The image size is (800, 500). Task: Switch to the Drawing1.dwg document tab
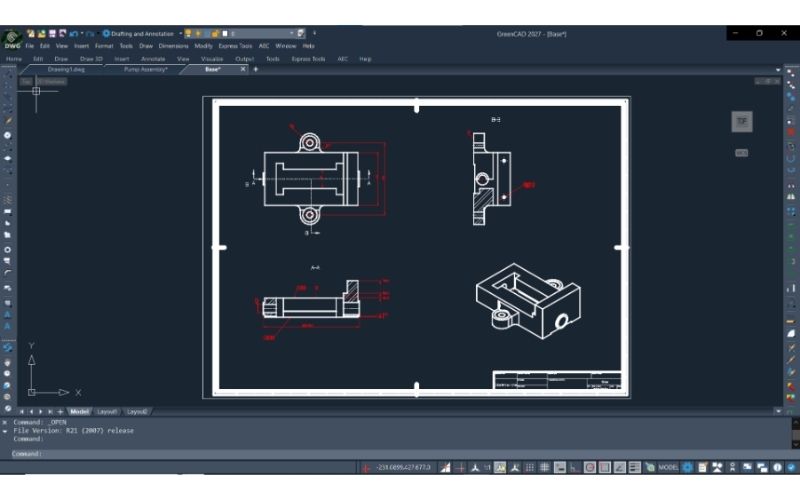coord(66,69)
